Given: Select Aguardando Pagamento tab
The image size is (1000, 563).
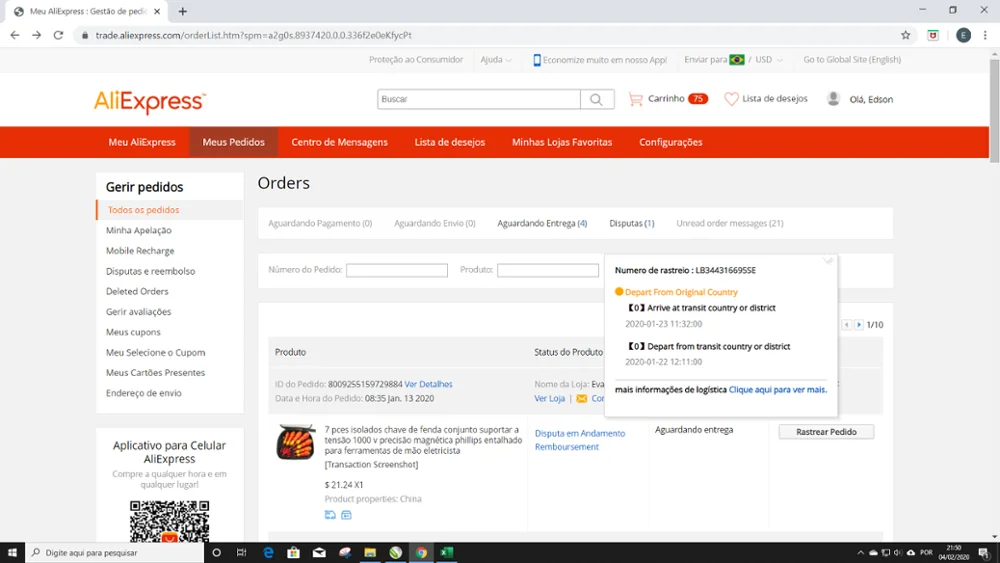Looking at the screenshot, I should 320,223.
